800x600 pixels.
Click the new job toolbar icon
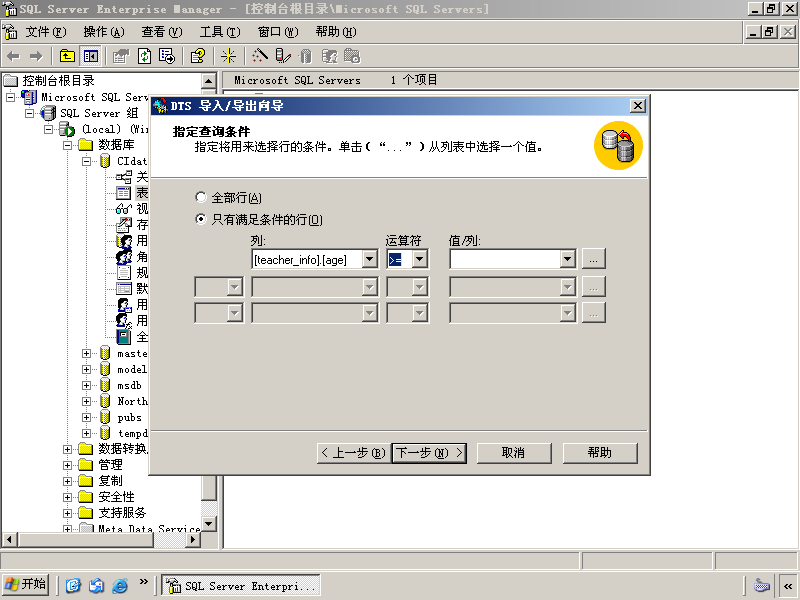pos(352,56)
